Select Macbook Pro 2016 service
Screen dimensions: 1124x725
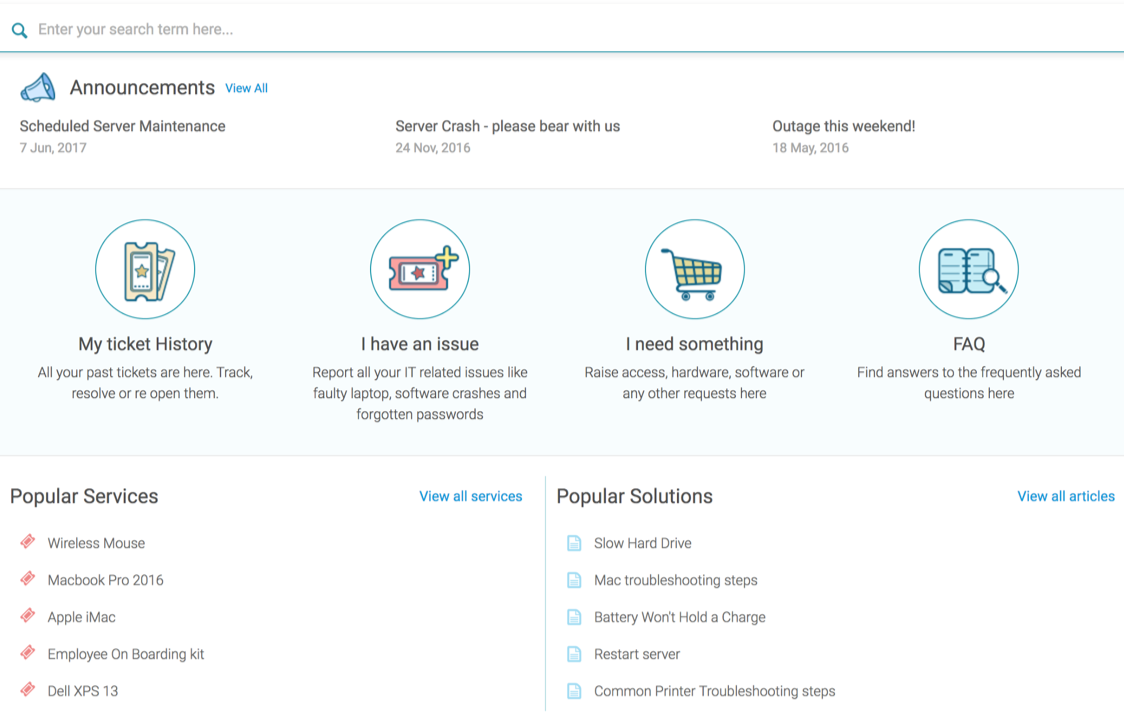point(105,580)
